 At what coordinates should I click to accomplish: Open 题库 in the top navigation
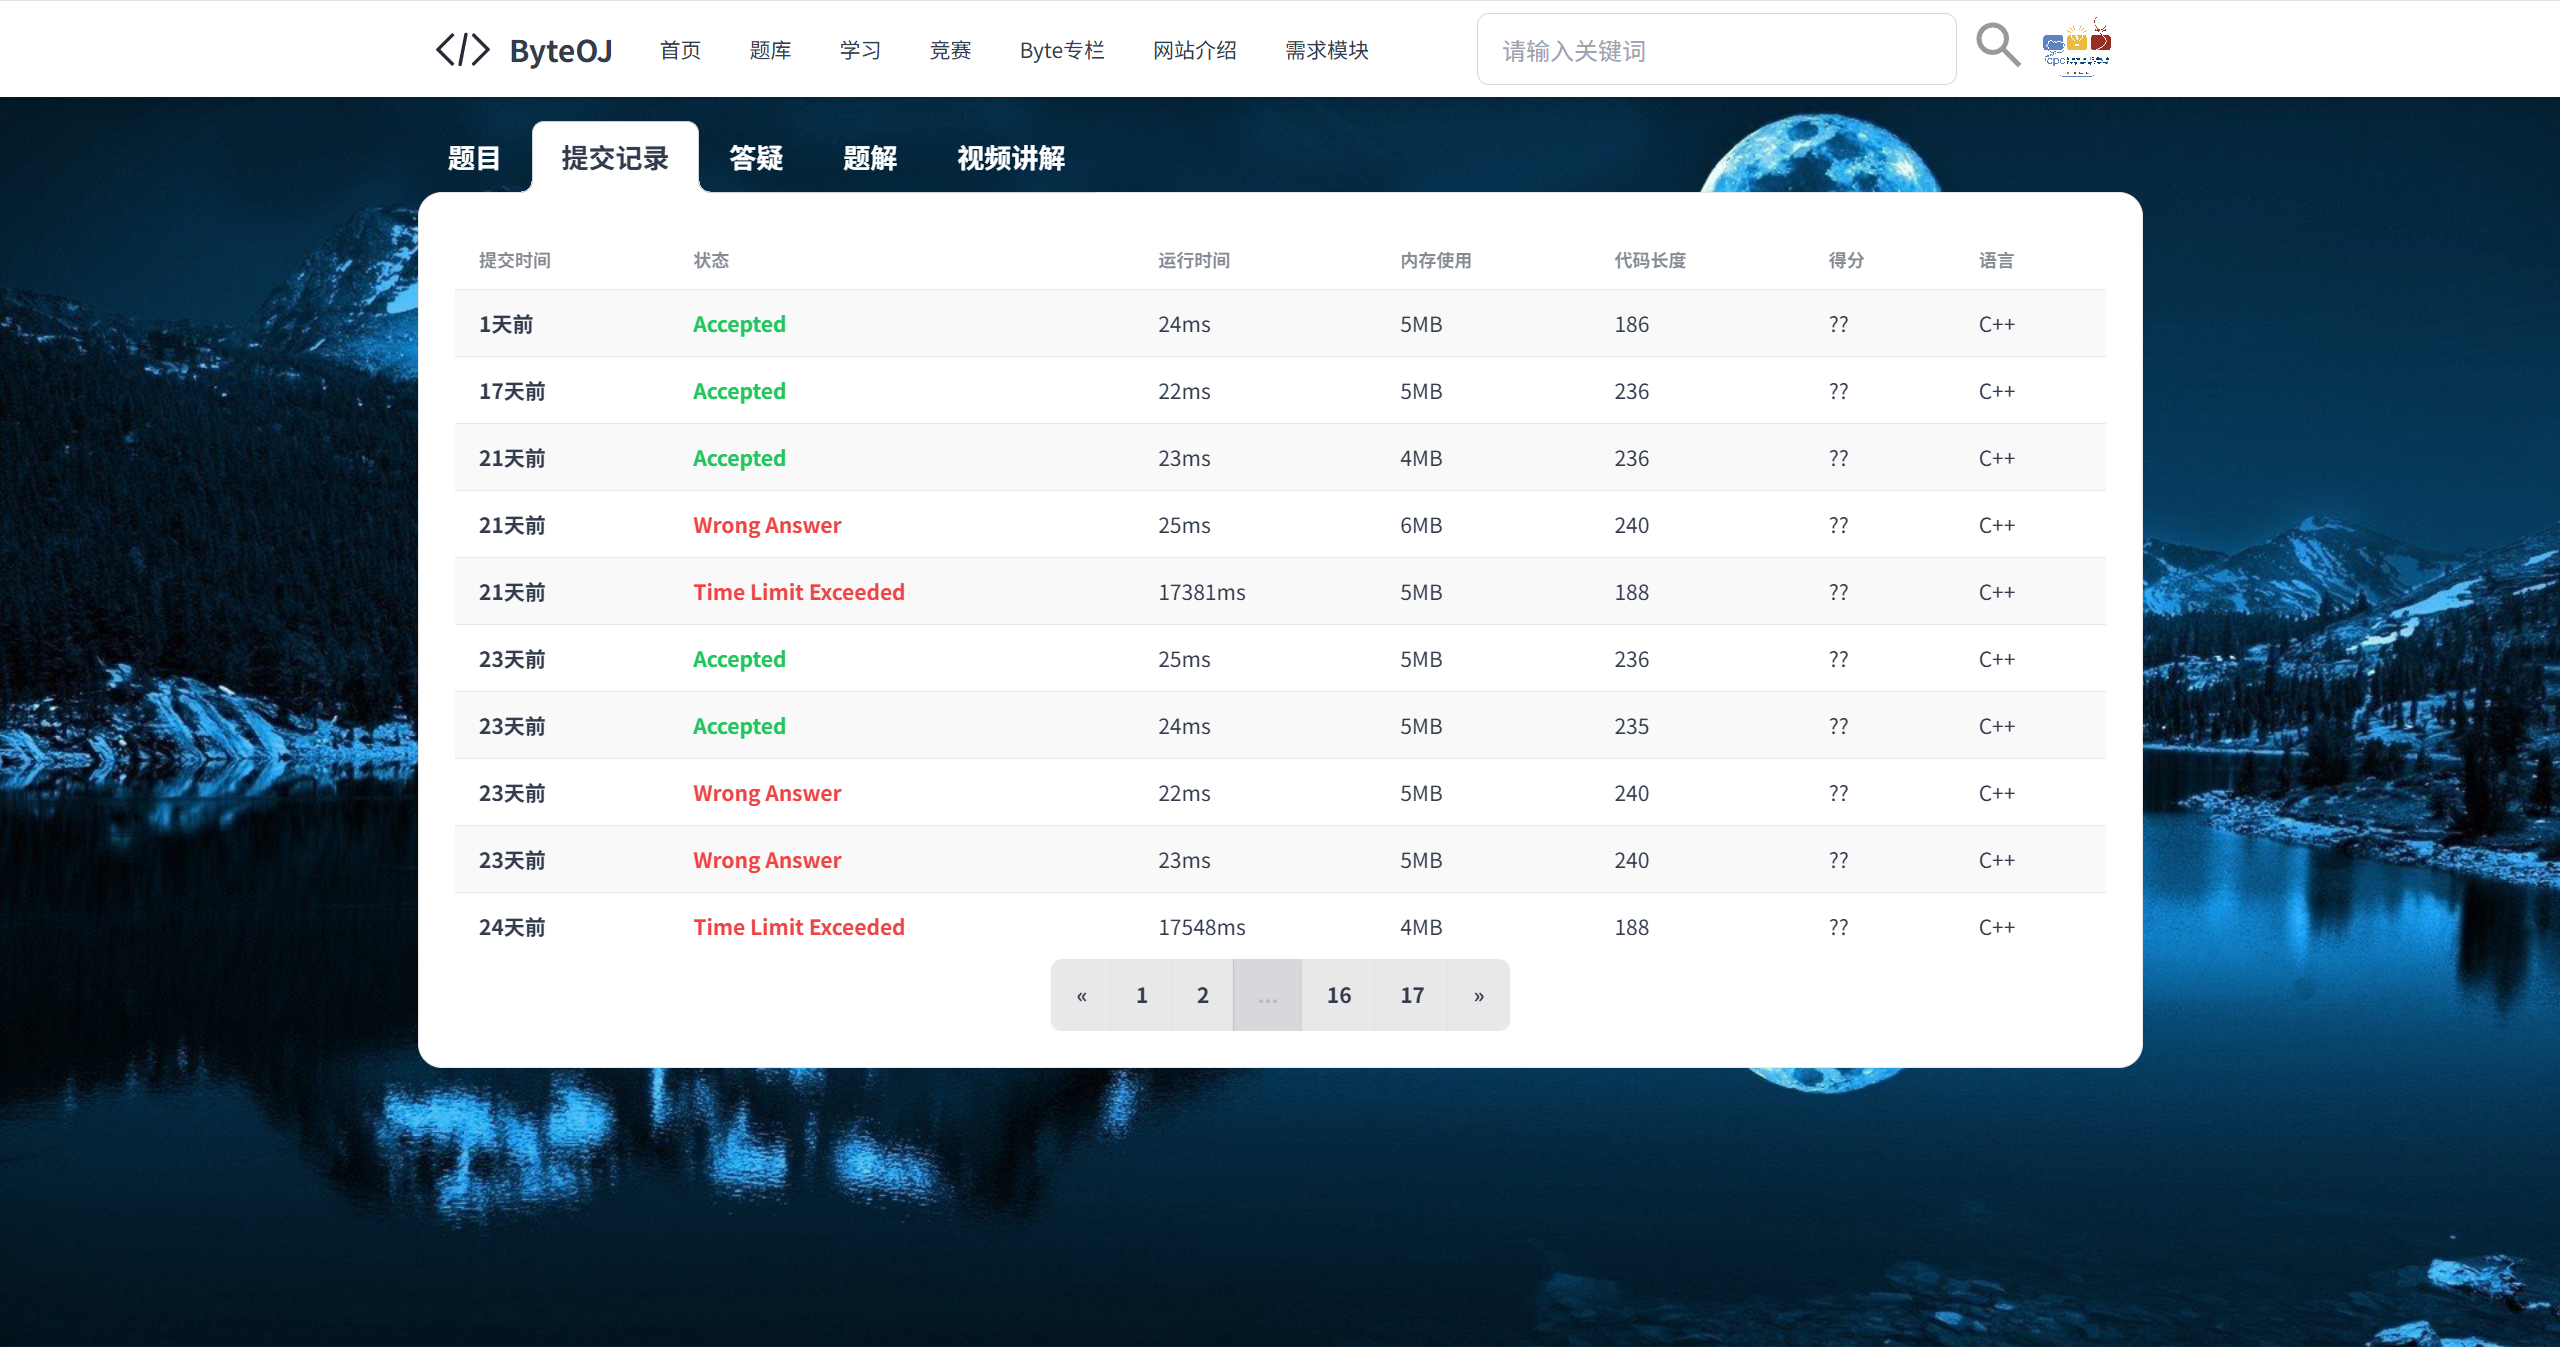point(770,50)
